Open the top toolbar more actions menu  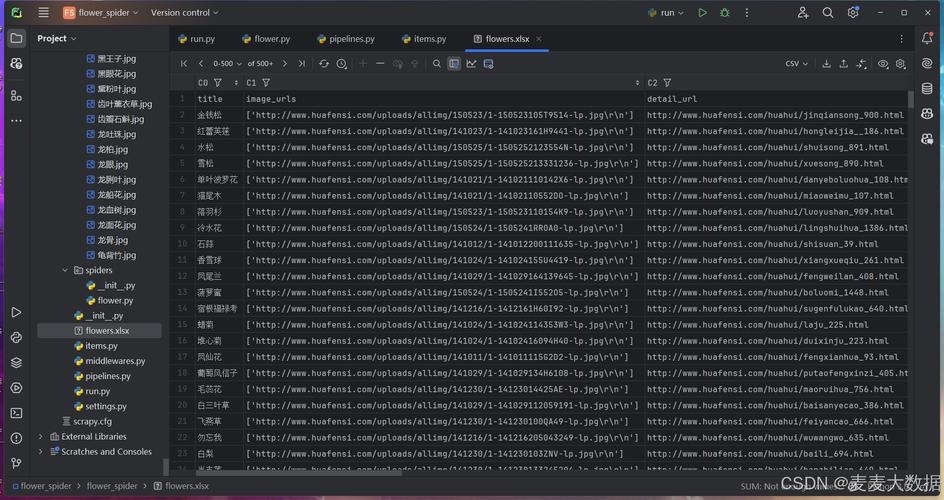(x=747, y=13)
